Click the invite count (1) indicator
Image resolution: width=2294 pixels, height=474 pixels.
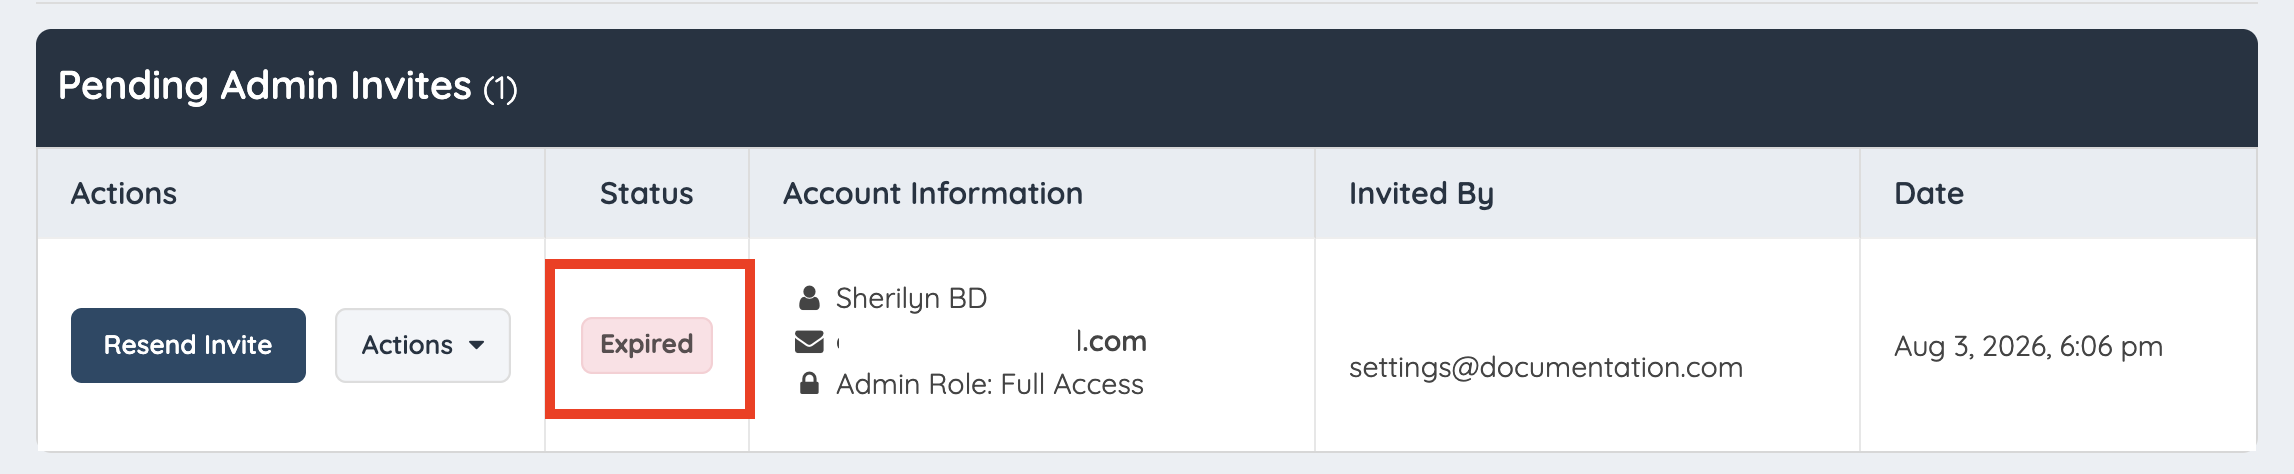(500, 89)
